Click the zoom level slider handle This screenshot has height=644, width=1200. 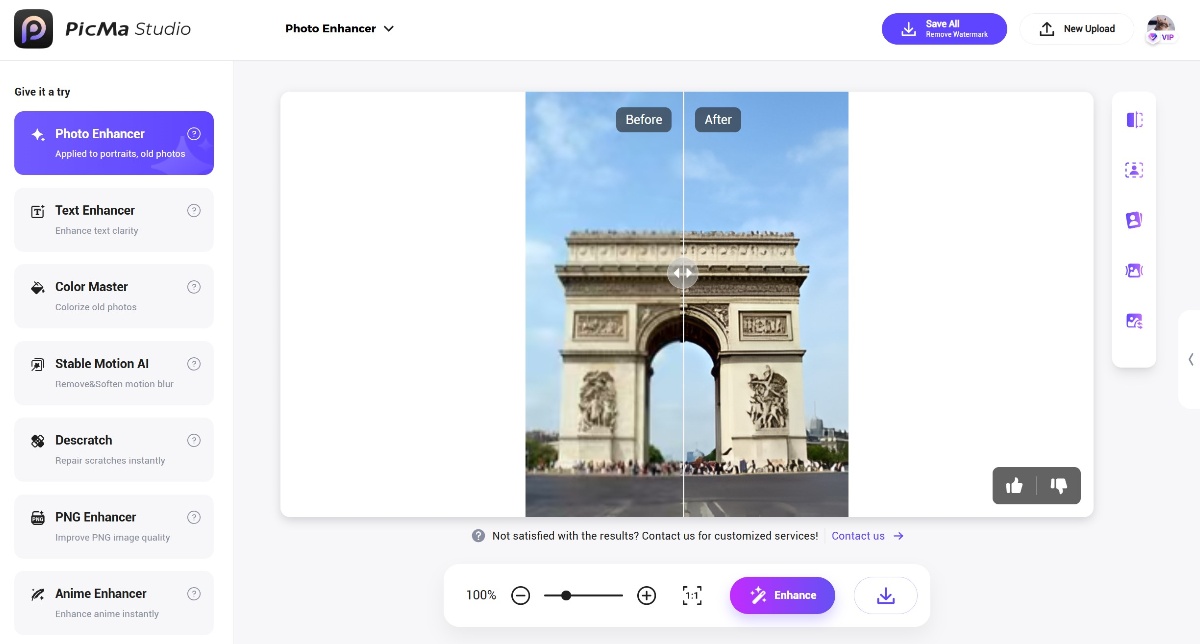pos(566,595)
